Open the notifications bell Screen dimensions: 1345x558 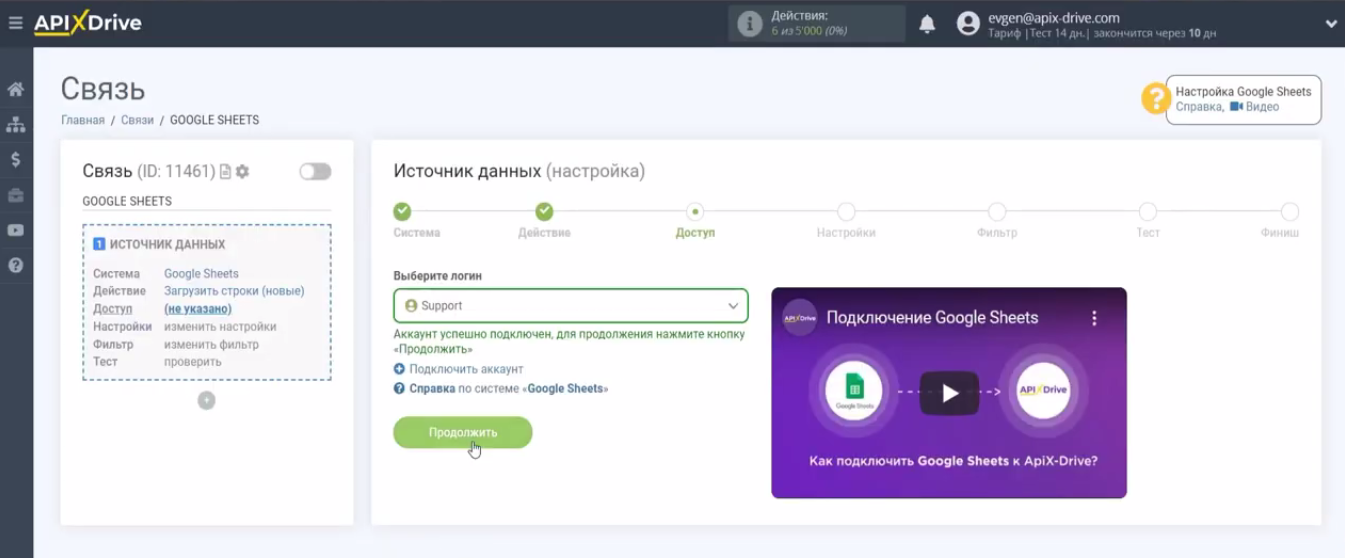coord(927,24)
